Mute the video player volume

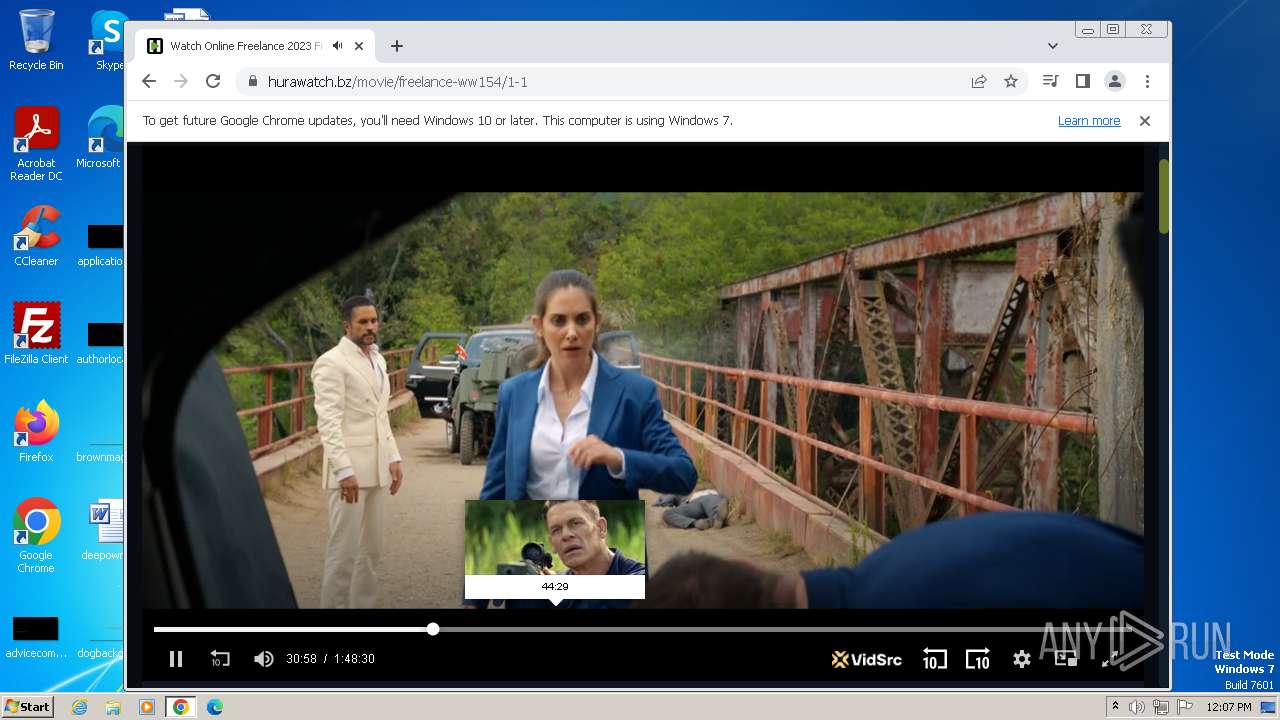click(x=263, y=659)
